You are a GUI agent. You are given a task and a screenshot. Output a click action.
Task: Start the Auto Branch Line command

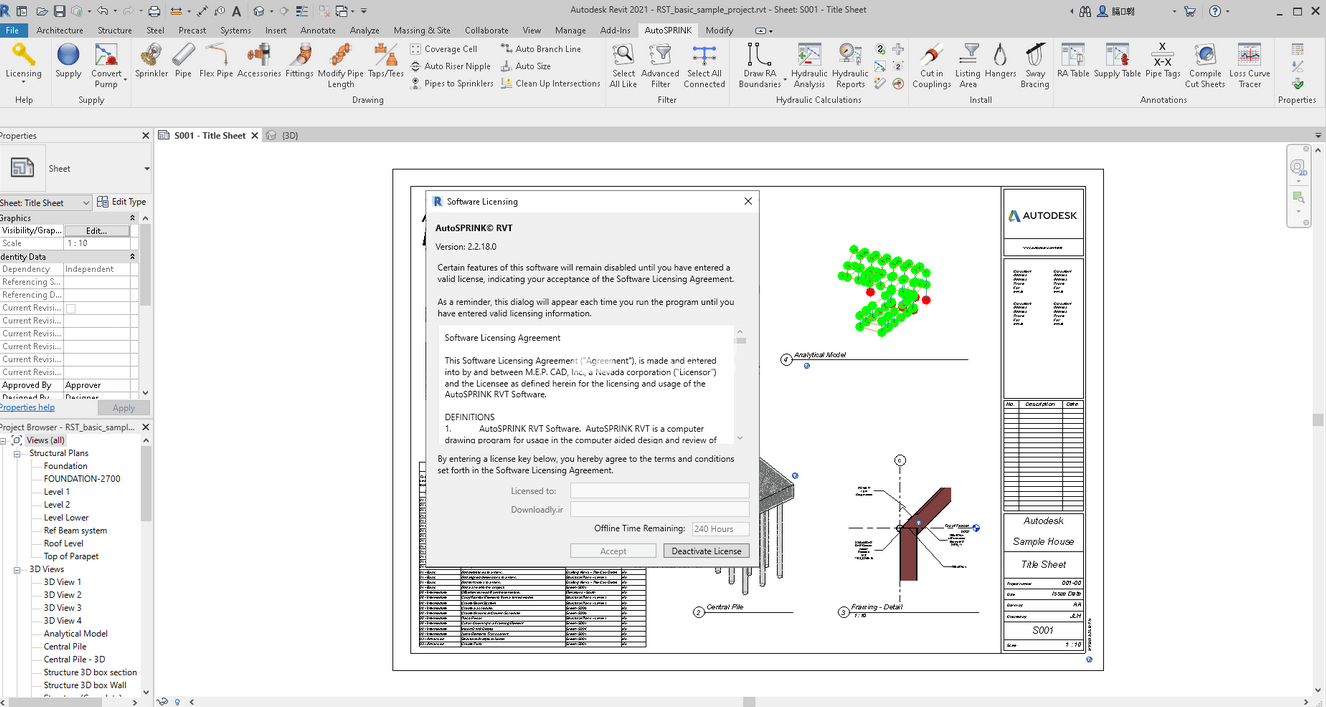pos(541,49)
